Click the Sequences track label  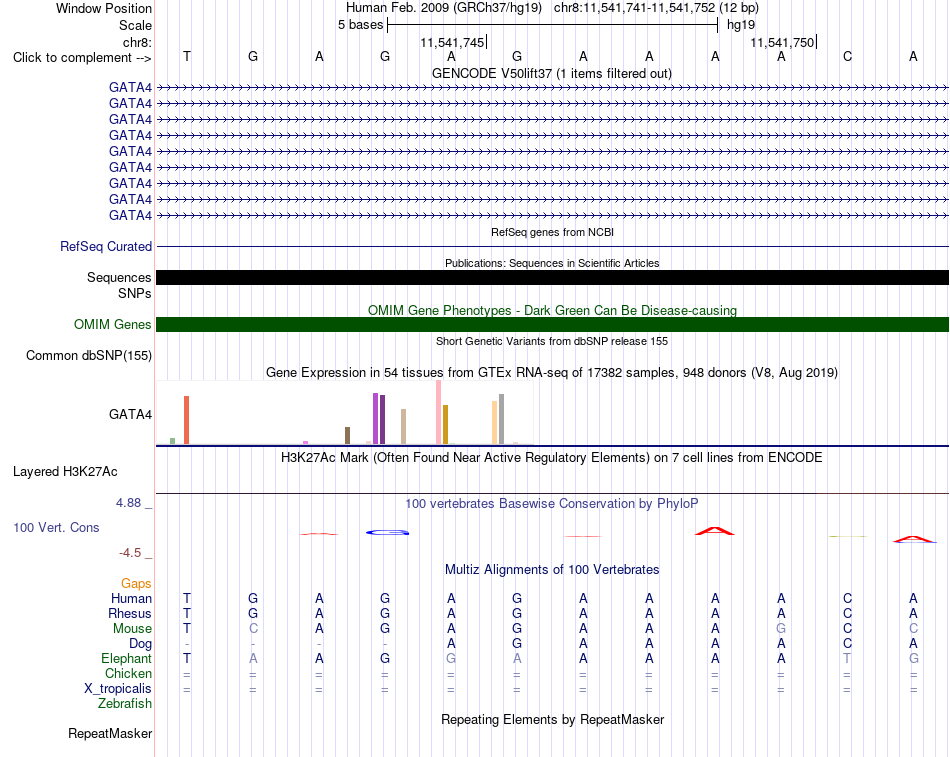pos(119,278)
